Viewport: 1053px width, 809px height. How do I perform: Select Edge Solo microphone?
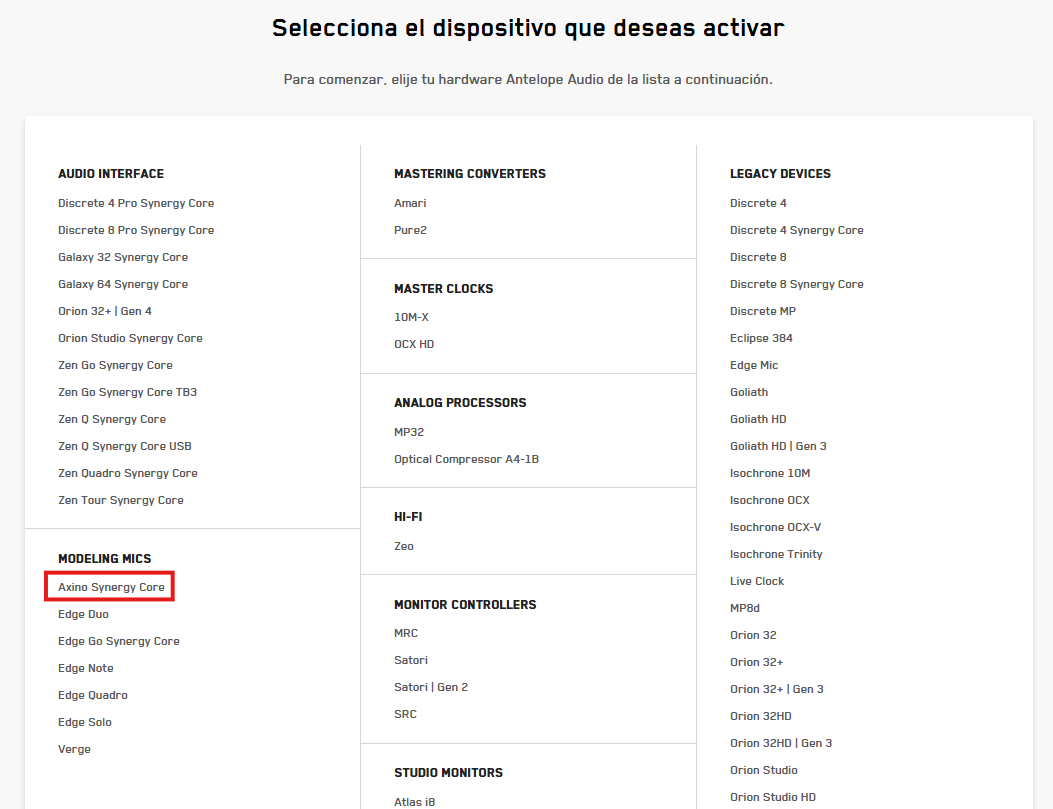85,722
